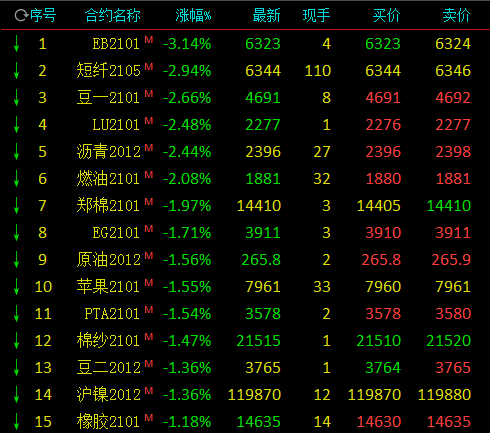Viewport: 490px width, 433px height.
Task: Click the -1.18% change value
Action: pyautogui.click(x=187, y=422)
